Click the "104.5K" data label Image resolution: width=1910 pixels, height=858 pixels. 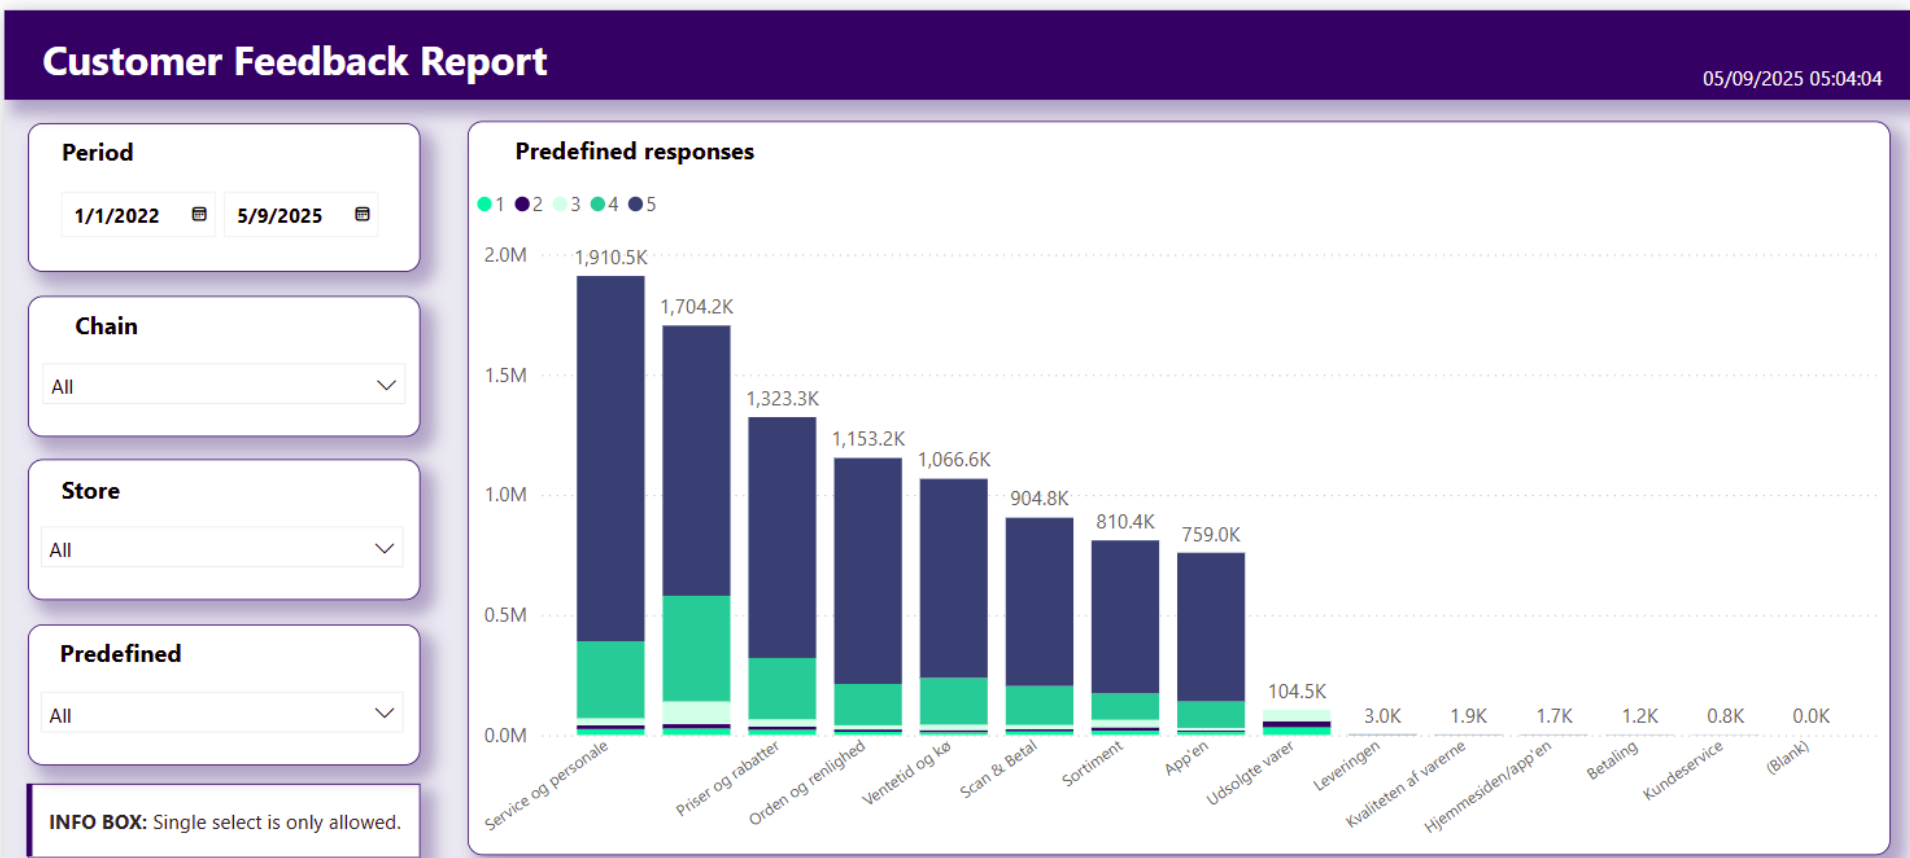(1298, 692)
